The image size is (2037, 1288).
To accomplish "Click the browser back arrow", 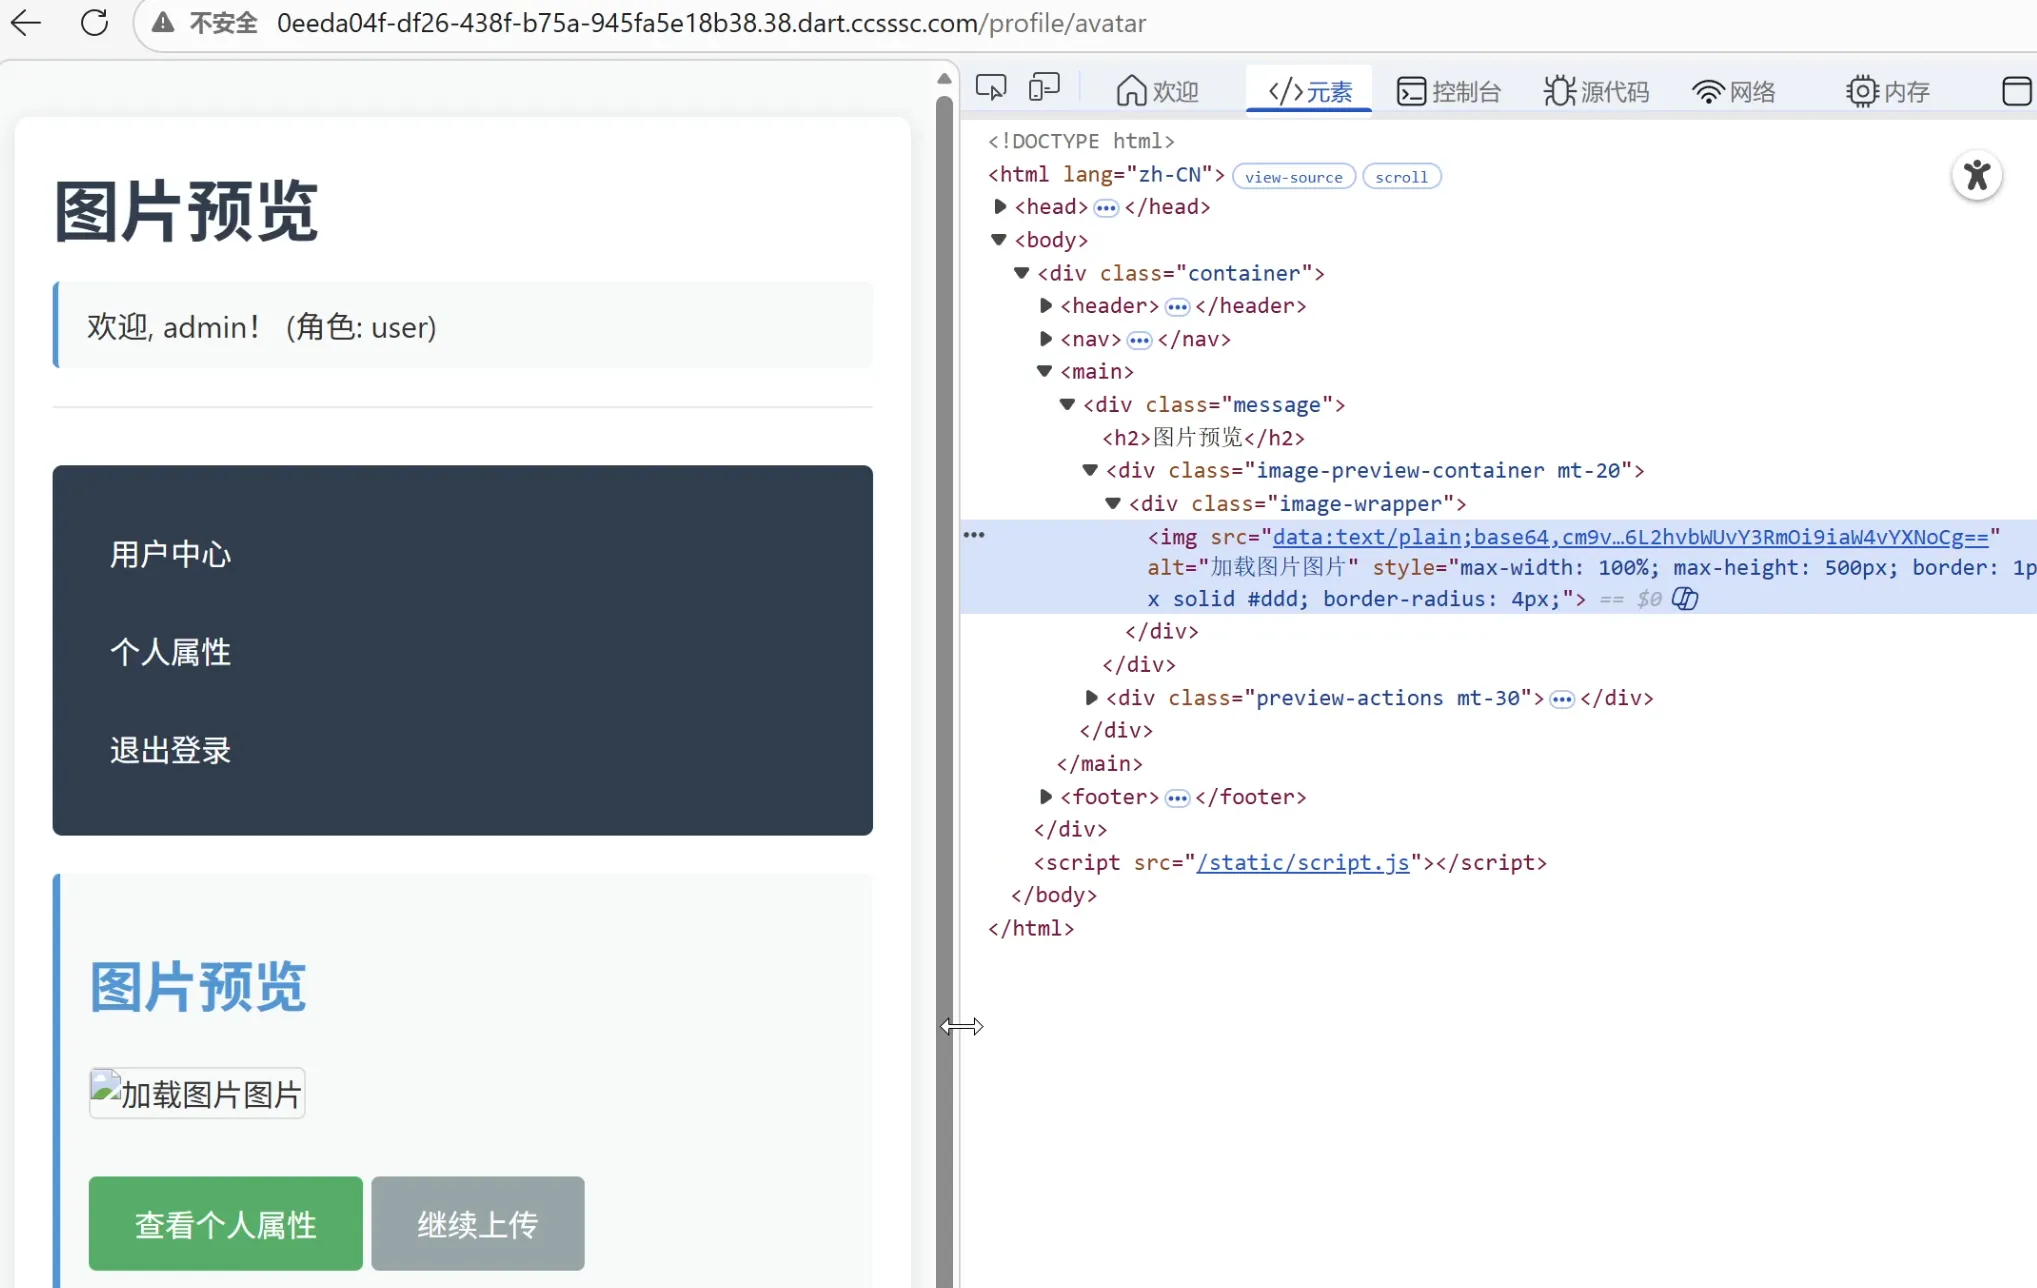I will 26,22.
